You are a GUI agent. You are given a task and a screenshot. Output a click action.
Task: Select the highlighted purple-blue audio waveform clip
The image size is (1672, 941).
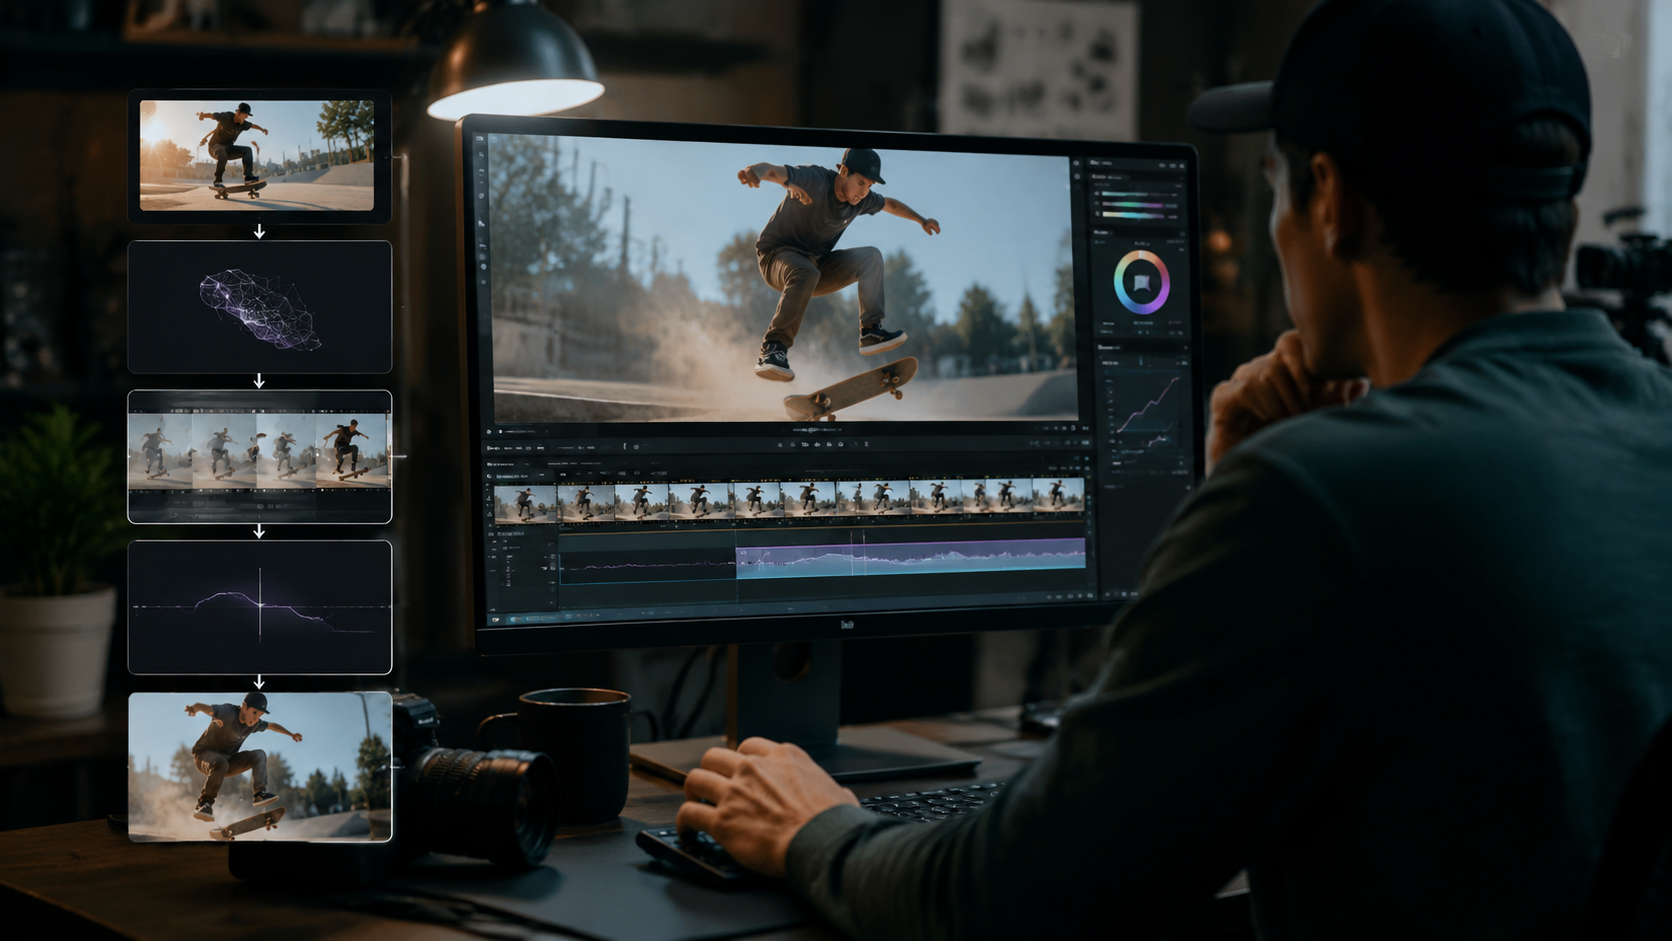(910, 558)
